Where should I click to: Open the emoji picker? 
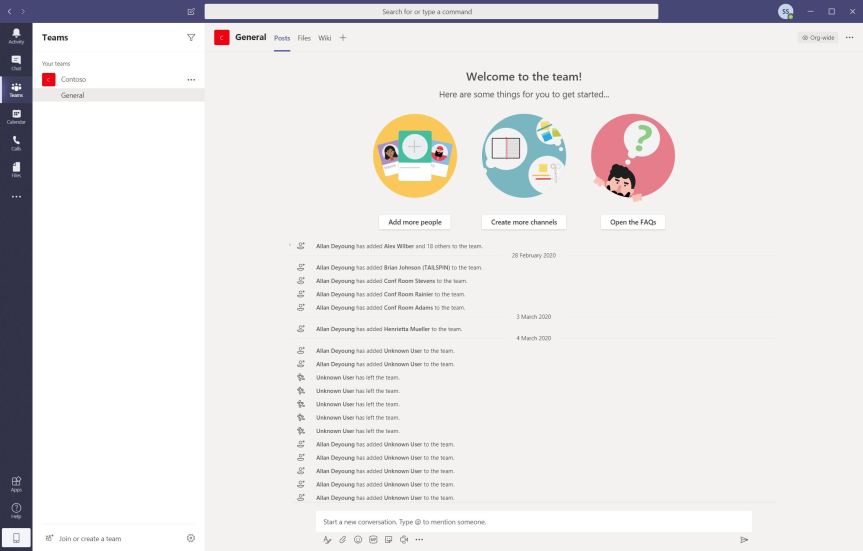[358, 539]
